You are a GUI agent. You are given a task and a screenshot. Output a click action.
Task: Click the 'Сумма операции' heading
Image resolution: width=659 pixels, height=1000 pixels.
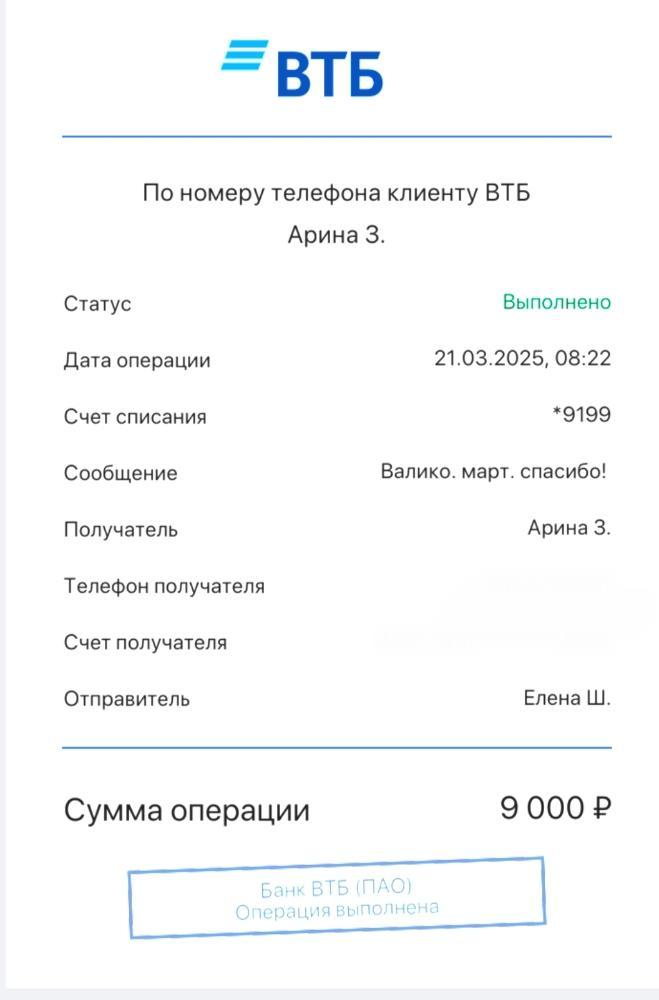point(187,811)
